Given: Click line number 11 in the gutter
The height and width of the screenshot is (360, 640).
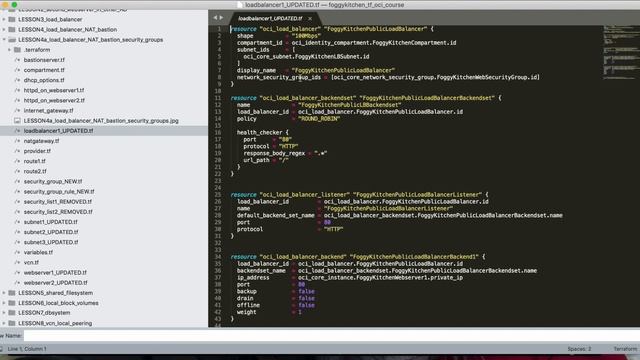Looking at the screenshot, I should (x=218, y=98).
